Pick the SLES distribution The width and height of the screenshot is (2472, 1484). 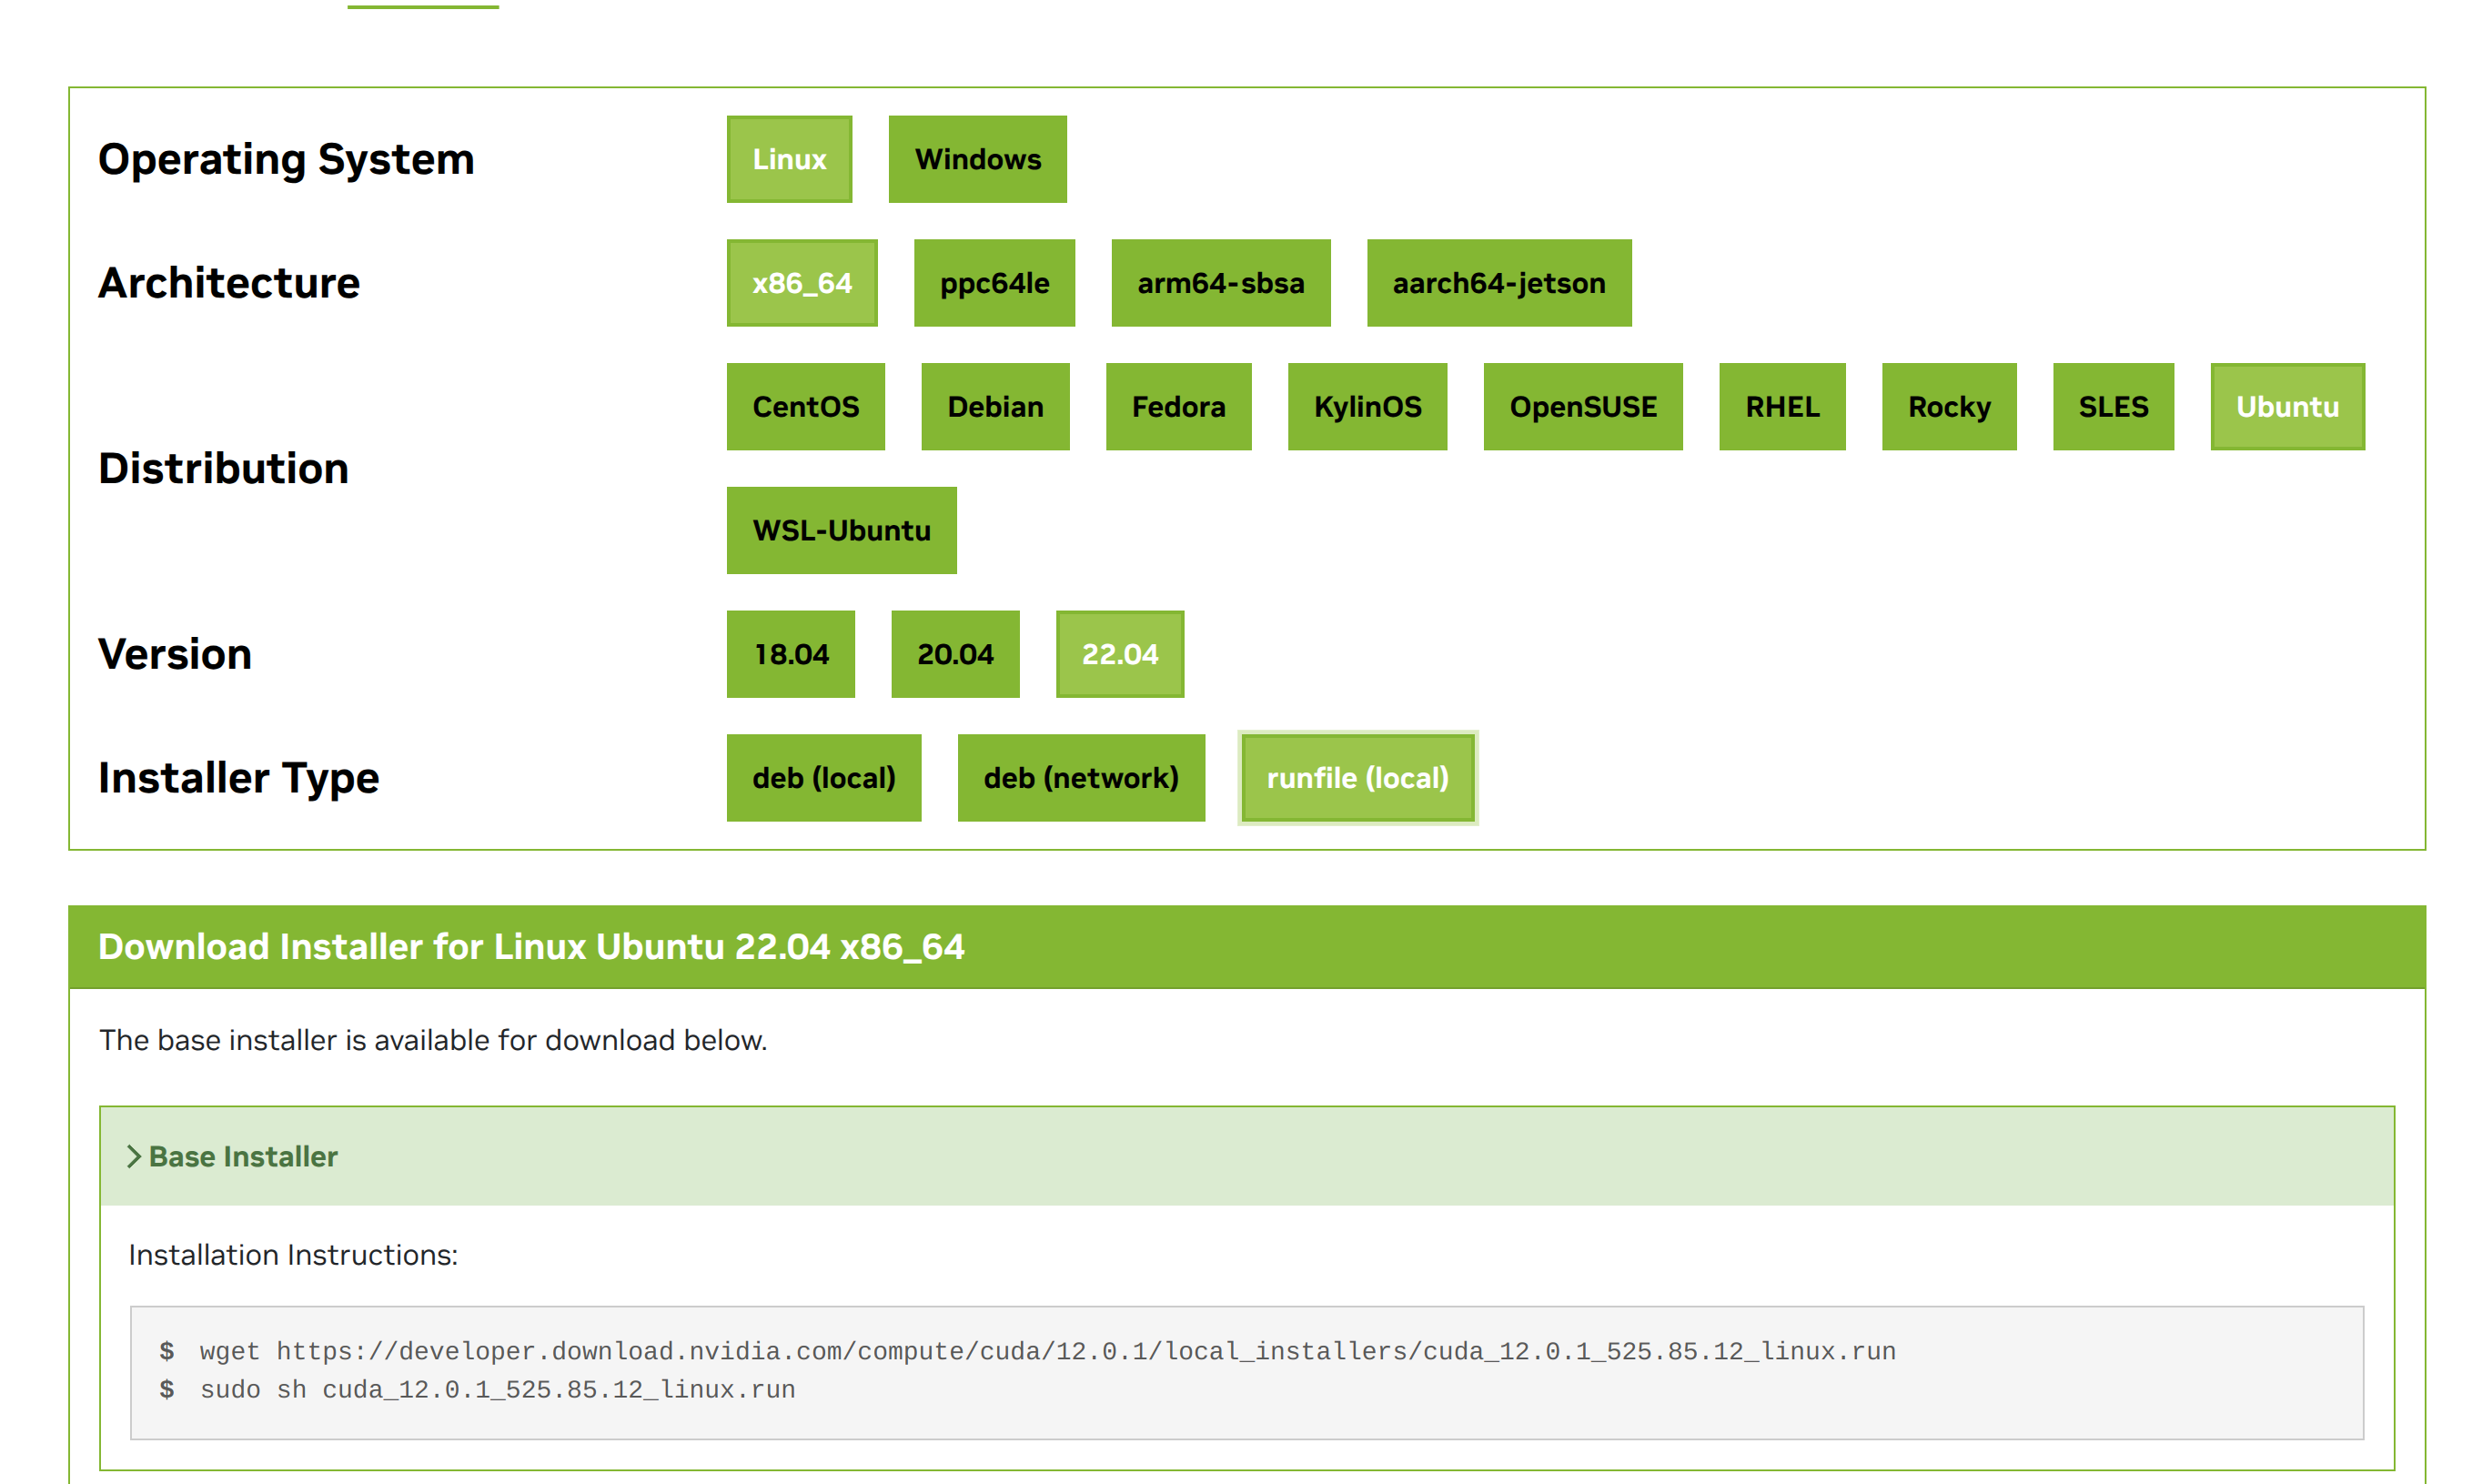tap(2112, 407)
